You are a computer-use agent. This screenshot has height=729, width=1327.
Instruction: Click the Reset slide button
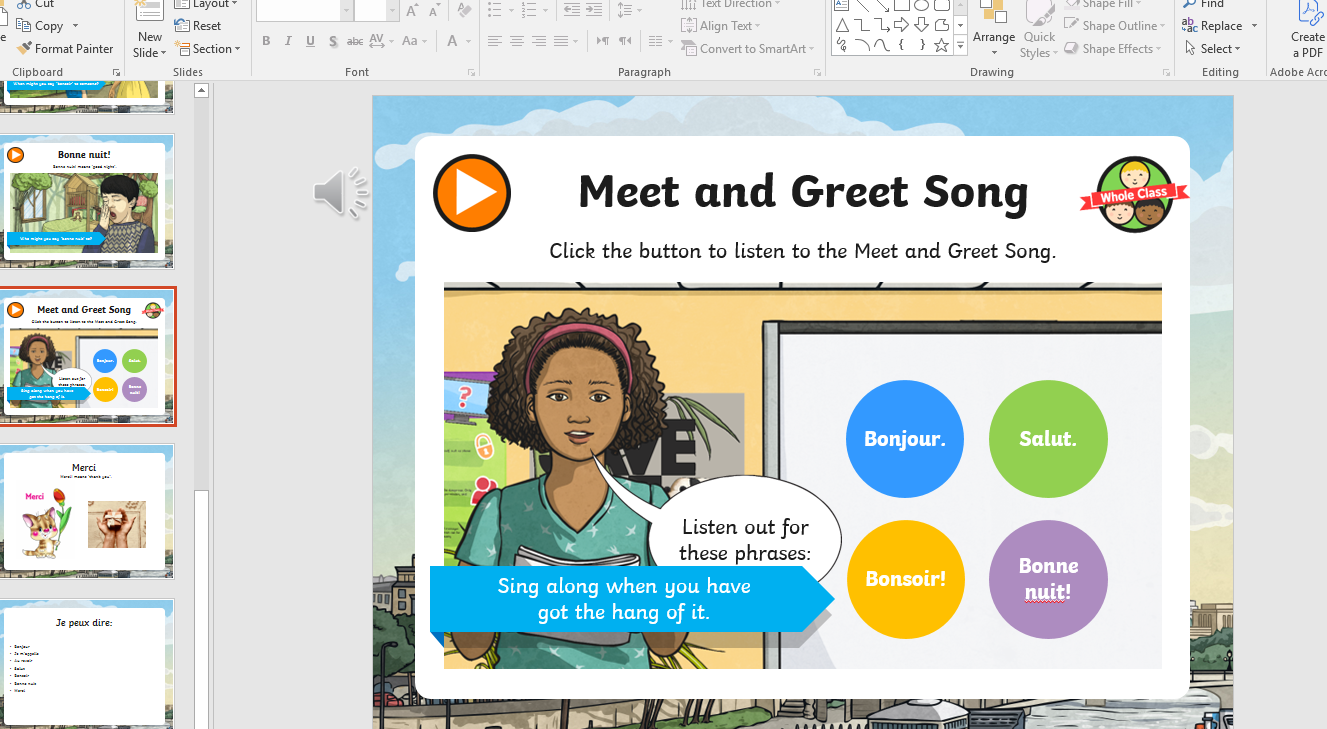pyautogui.click(x=198, y=26)
